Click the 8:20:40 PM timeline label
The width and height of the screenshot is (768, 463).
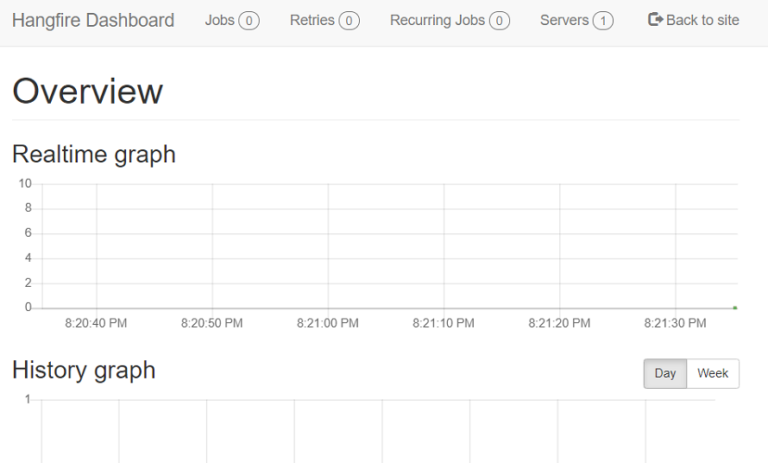pos(96,324)
